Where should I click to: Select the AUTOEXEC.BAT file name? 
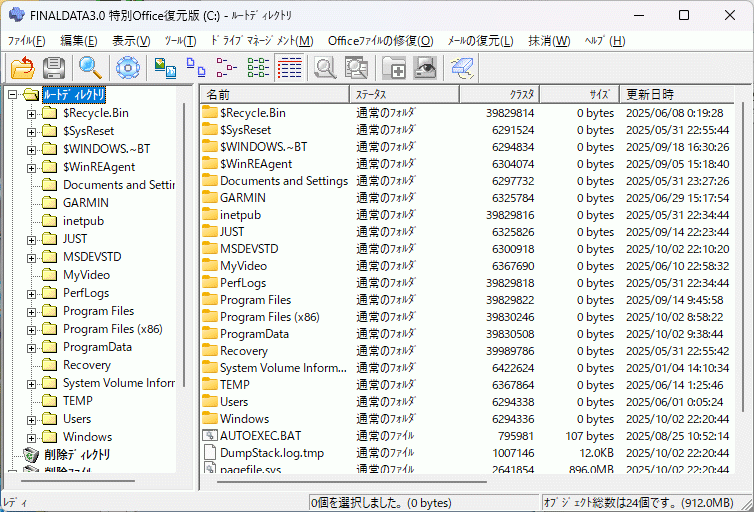(261, 436)
